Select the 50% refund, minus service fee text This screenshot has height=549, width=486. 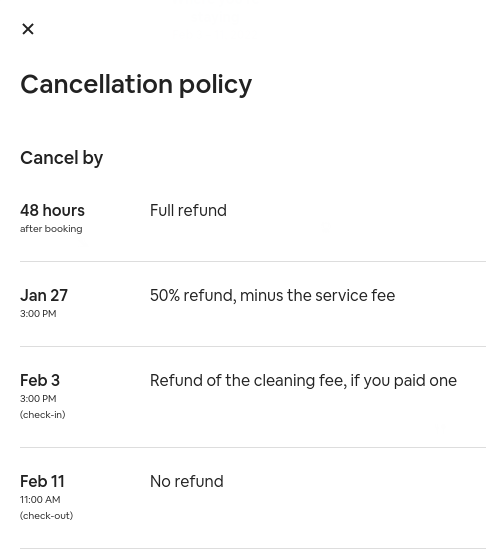[272, 295]
